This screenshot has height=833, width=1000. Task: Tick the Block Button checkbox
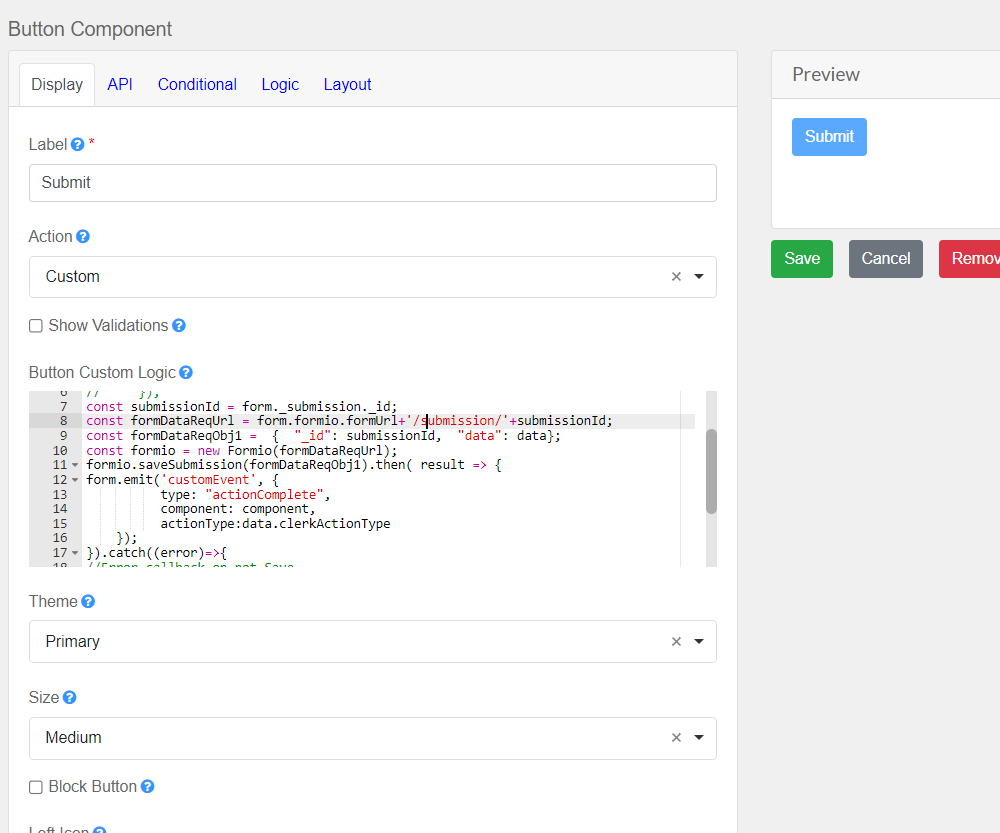click(x=36, y=787)
